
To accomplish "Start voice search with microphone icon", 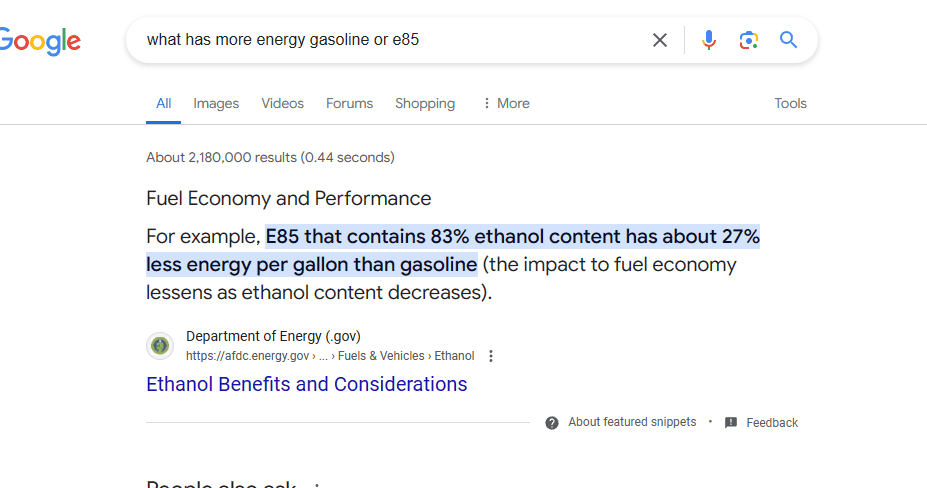I will 709,40.
